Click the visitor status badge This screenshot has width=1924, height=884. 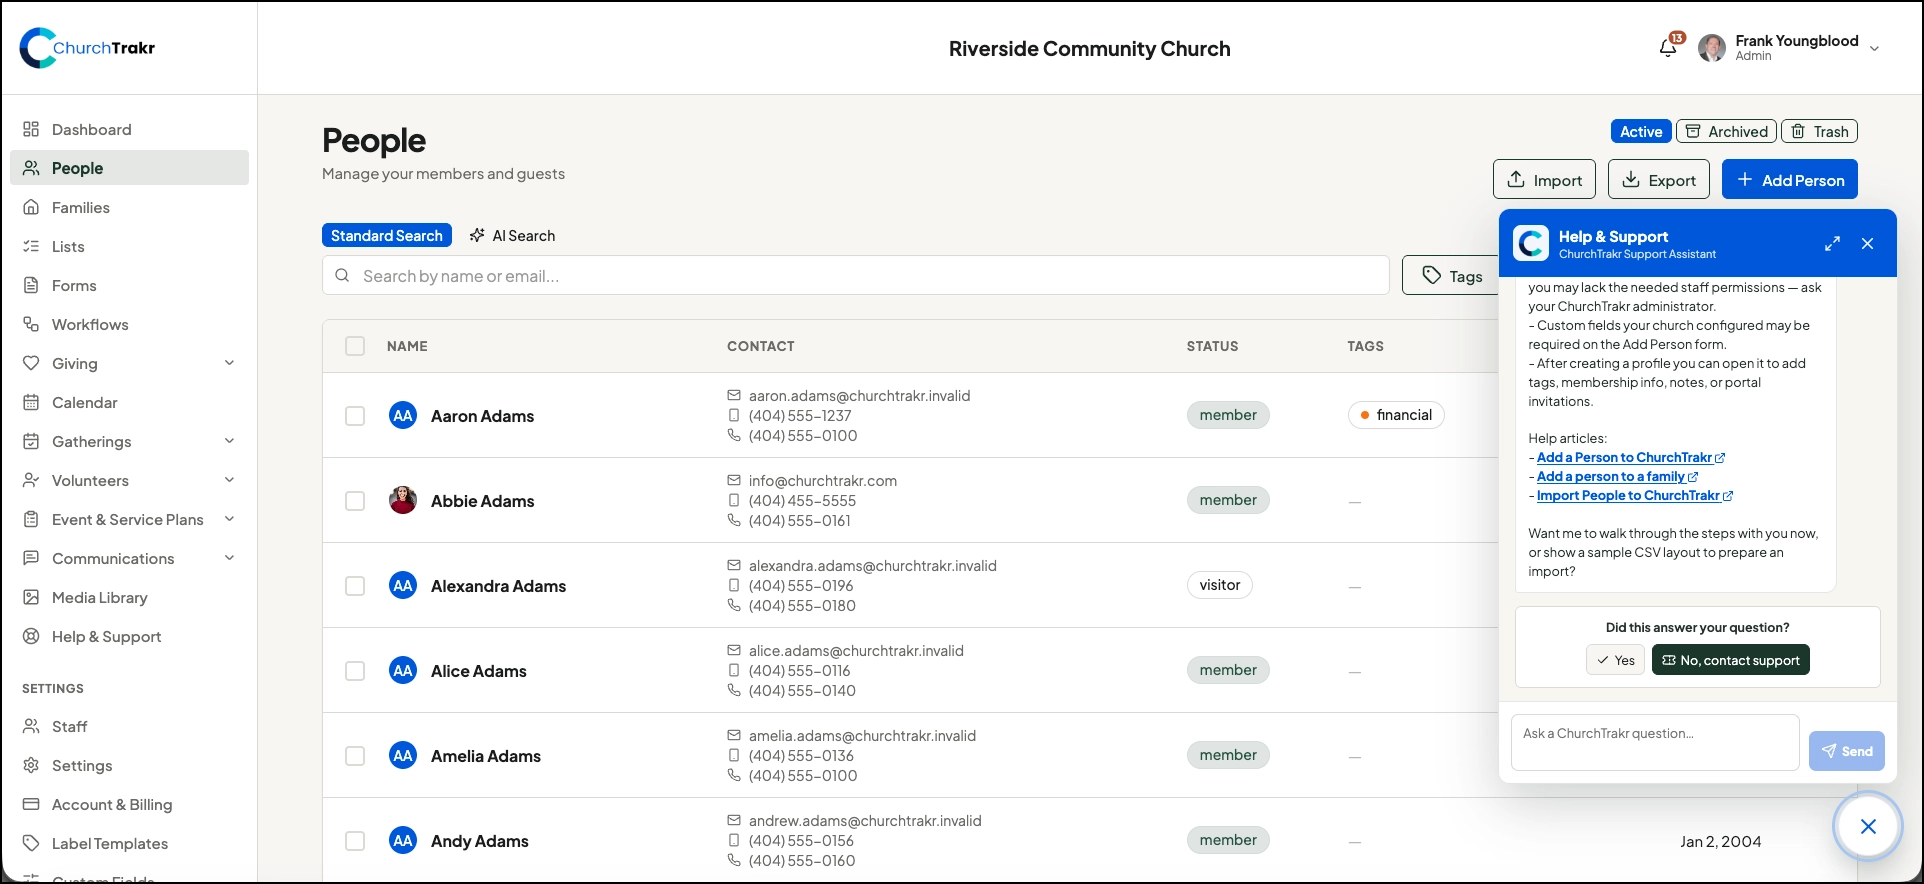pyautogui.click(x=1220, y=585)
